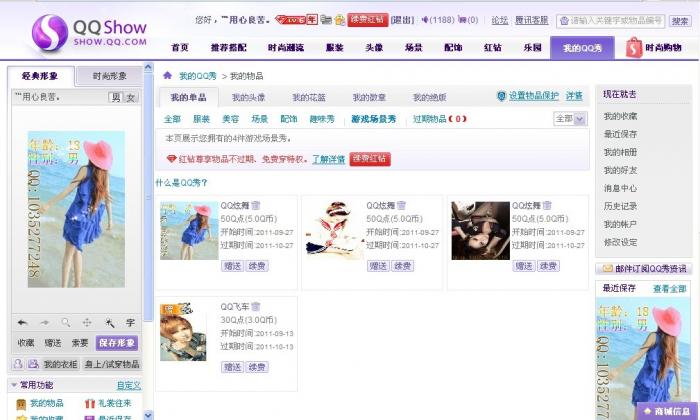Viewport: 700px width, 420px height.
Task: Click the redo right-arrow under the avatar
Action: tap(44, 322)
